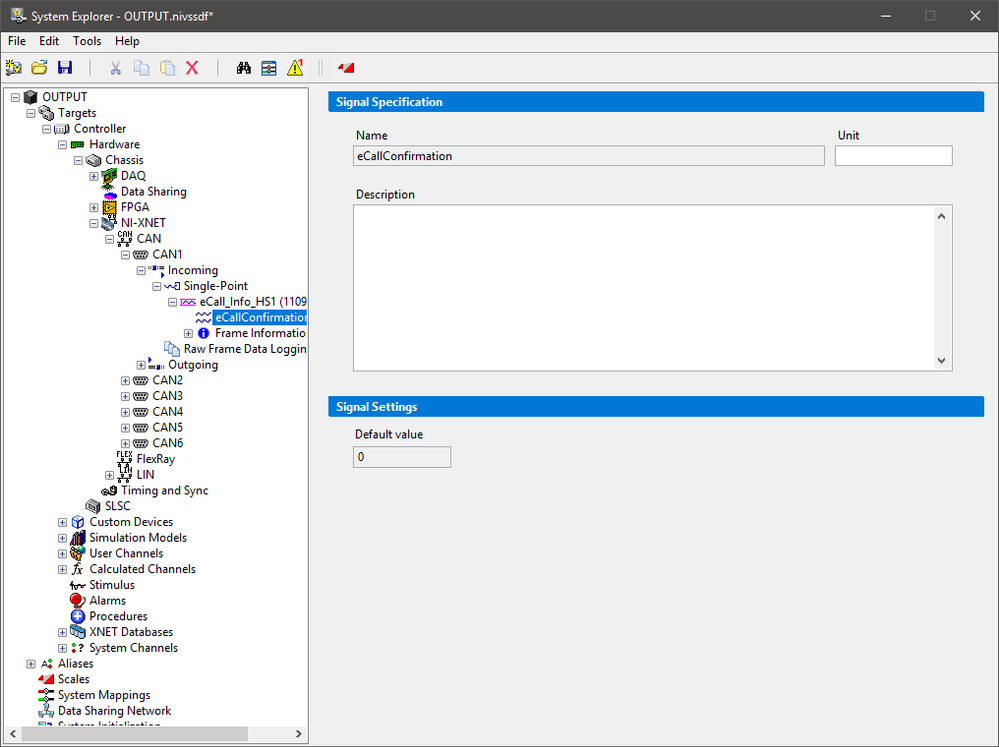The image size is (999, 747).
Task: Collapse the NI-XNET tree node
Action: pos(94,223)
